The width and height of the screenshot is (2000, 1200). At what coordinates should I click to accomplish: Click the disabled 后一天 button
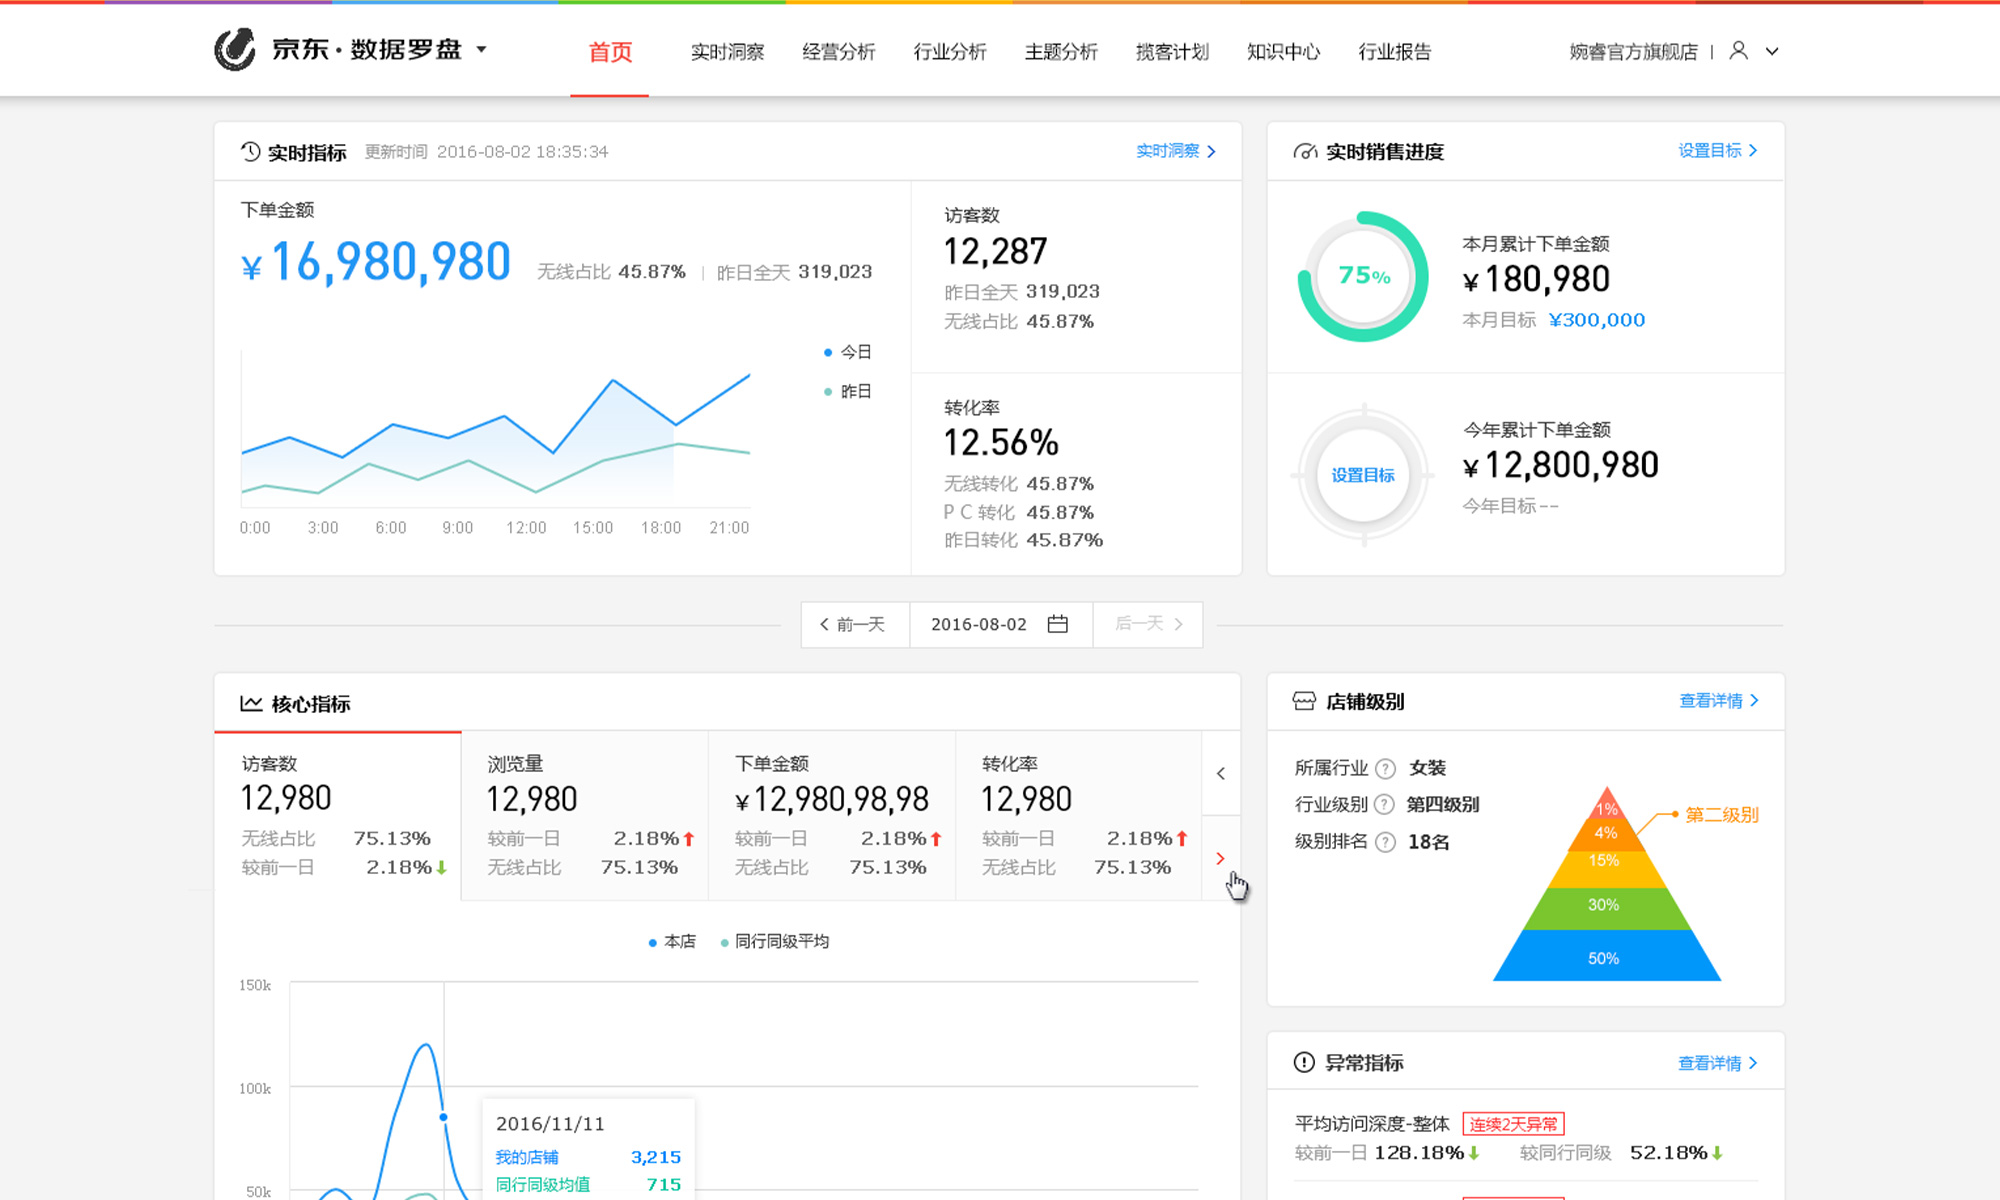tap(1148, 624)
